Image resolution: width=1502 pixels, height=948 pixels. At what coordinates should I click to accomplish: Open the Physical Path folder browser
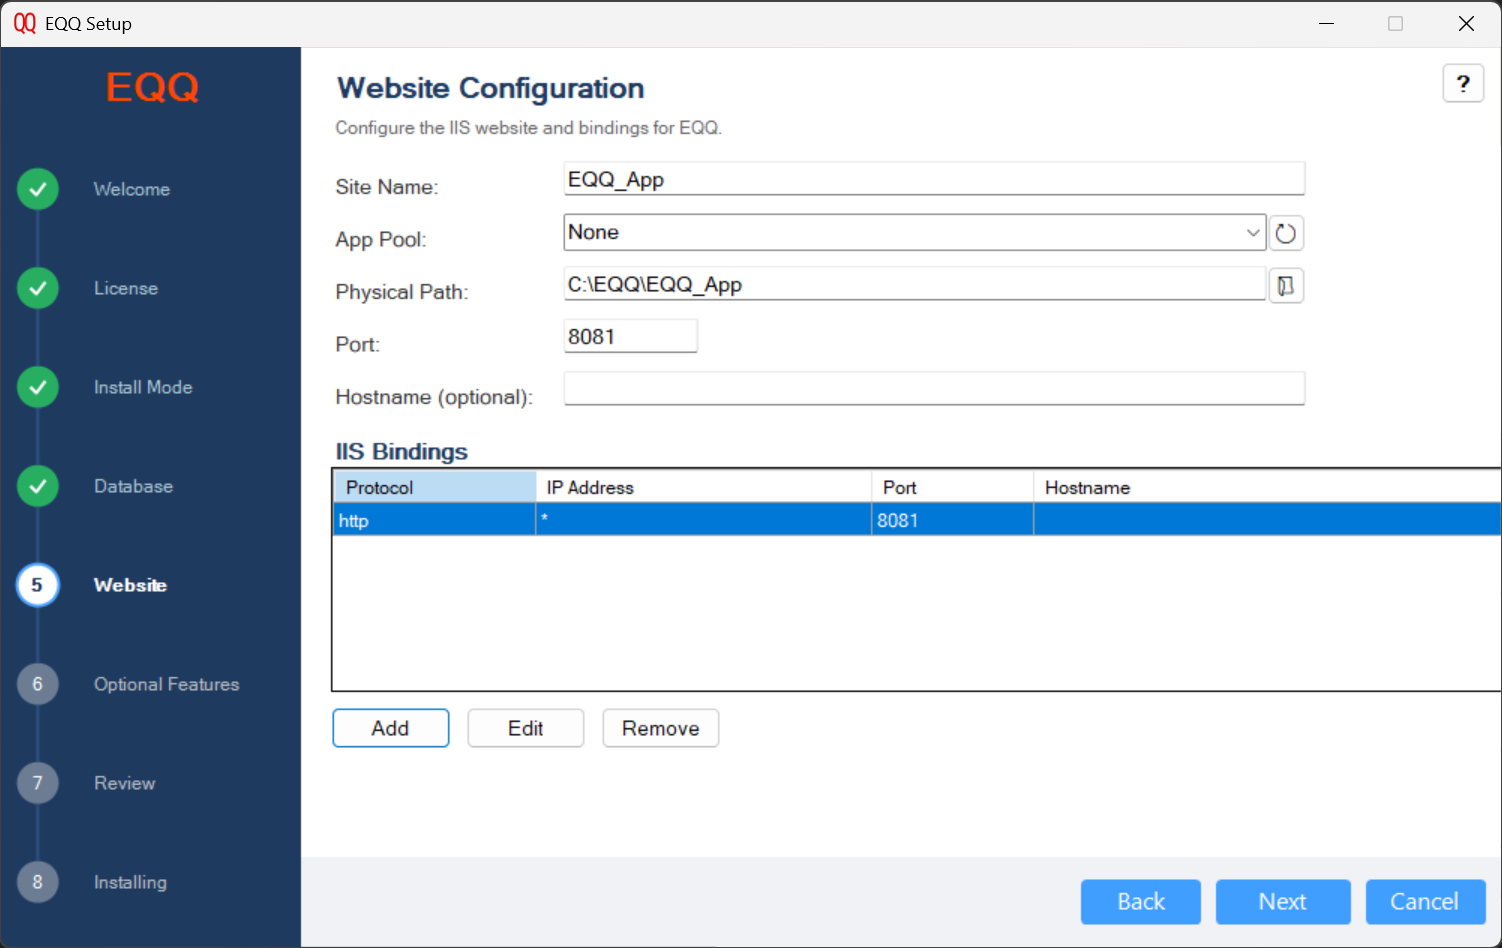pos(1286,285)
